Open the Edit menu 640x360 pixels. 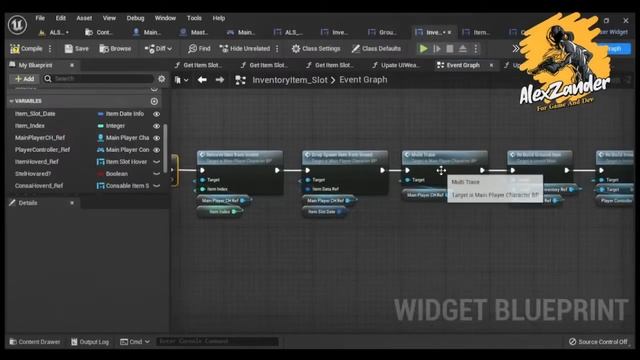coord(61,18)
